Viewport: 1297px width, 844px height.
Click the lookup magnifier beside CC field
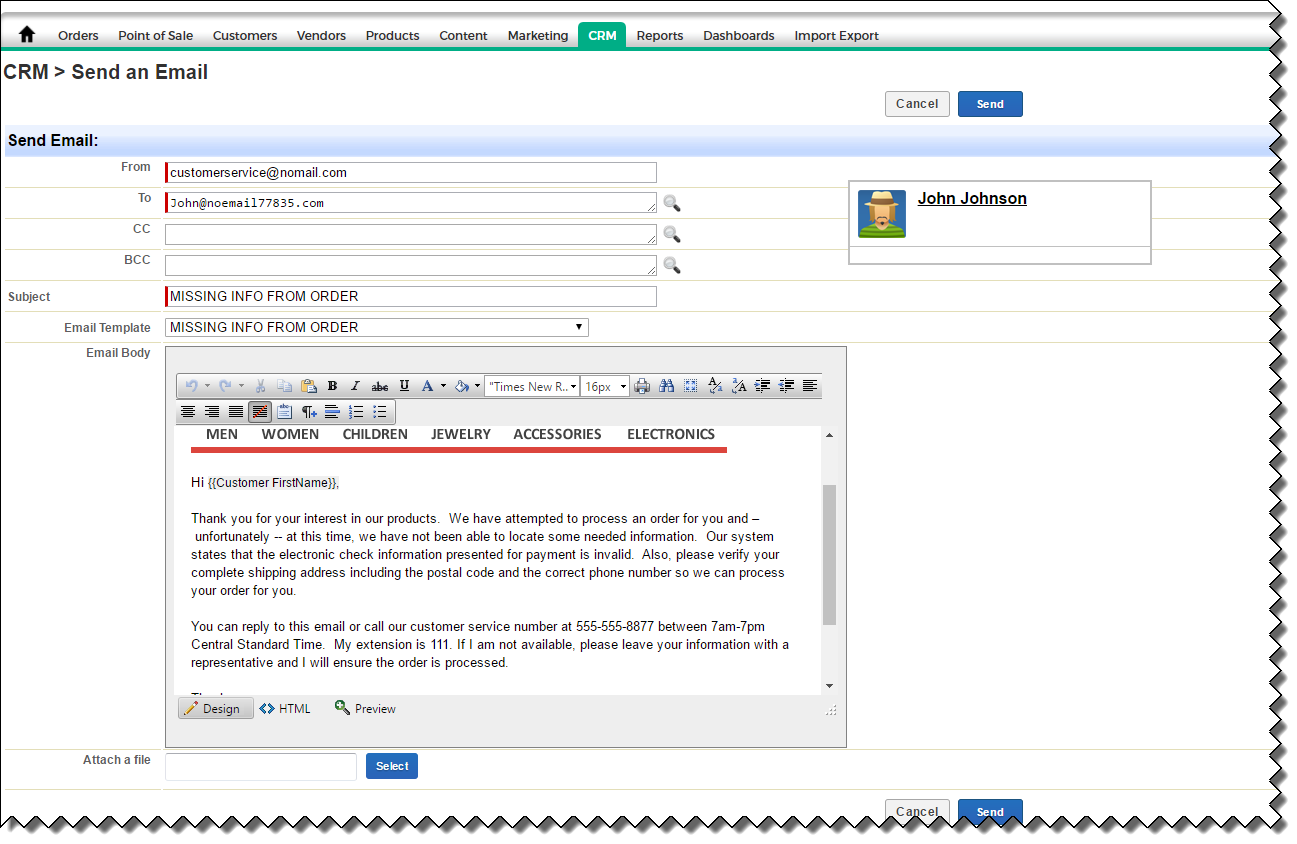click(x=672, y=234)
